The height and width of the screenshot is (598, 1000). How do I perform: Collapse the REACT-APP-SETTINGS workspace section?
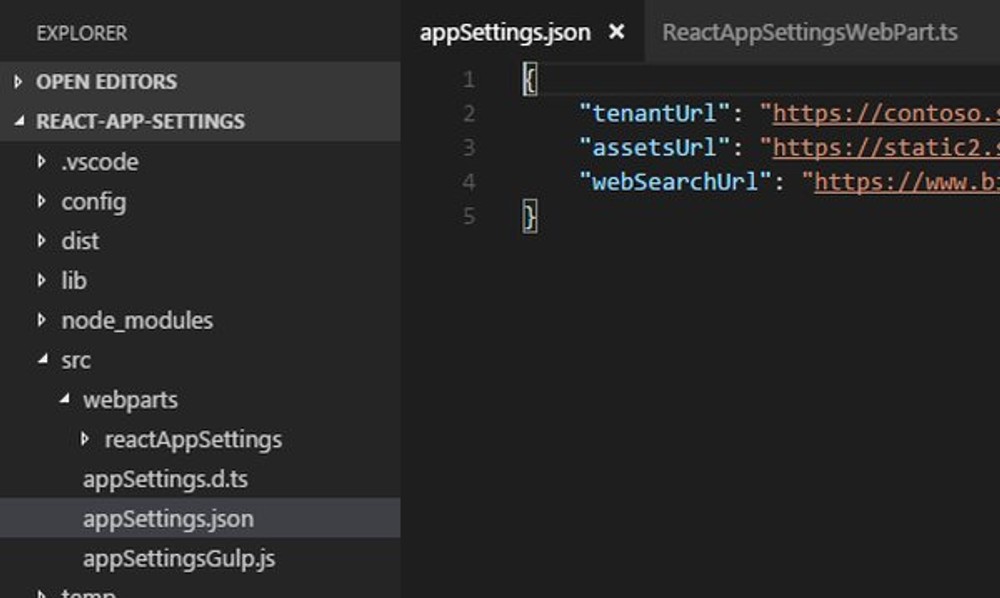(21, 121)
